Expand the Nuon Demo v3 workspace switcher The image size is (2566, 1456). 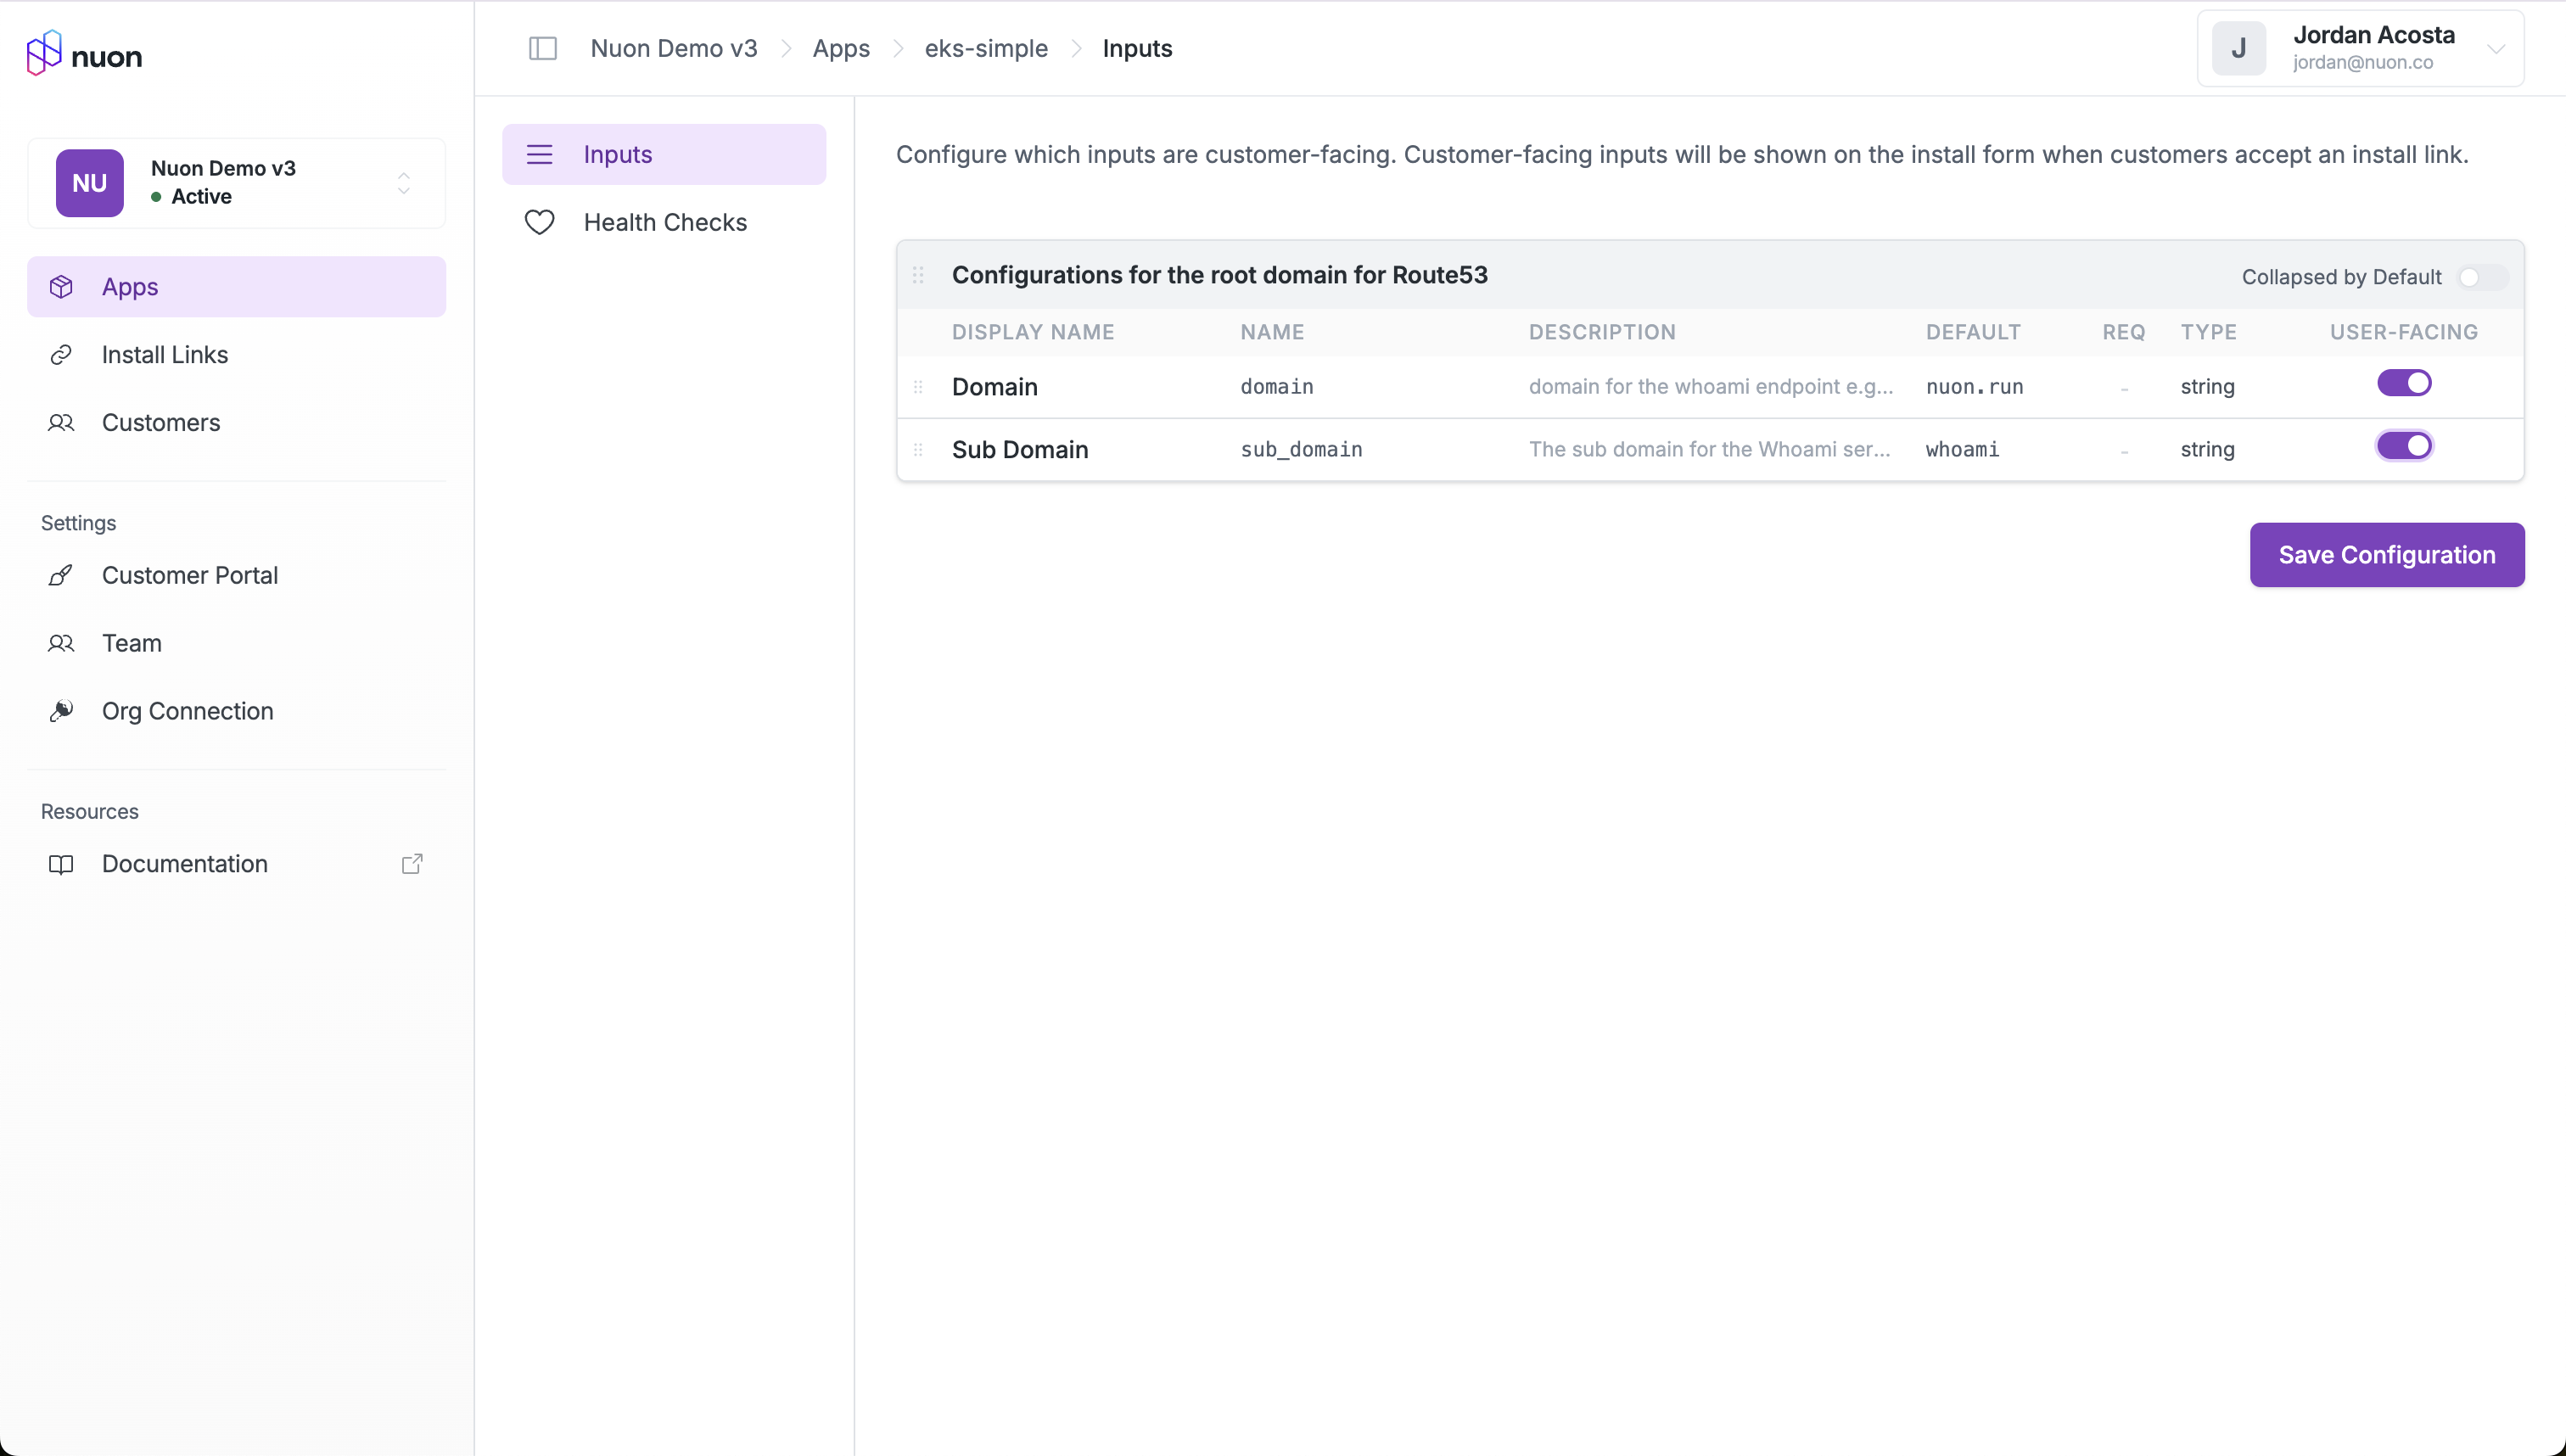point(403,183)
